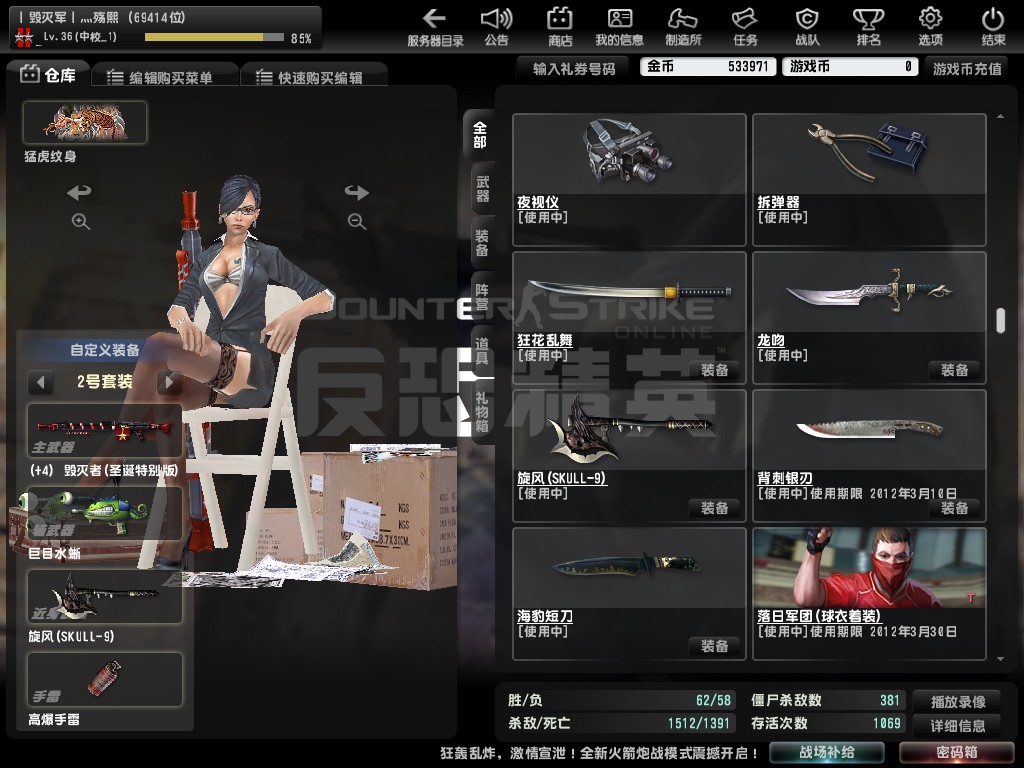Equip (装备) the 旋风(SKULL-9) axe
This screenshot has height=768, width=1024.
click(x=714, y=508)
